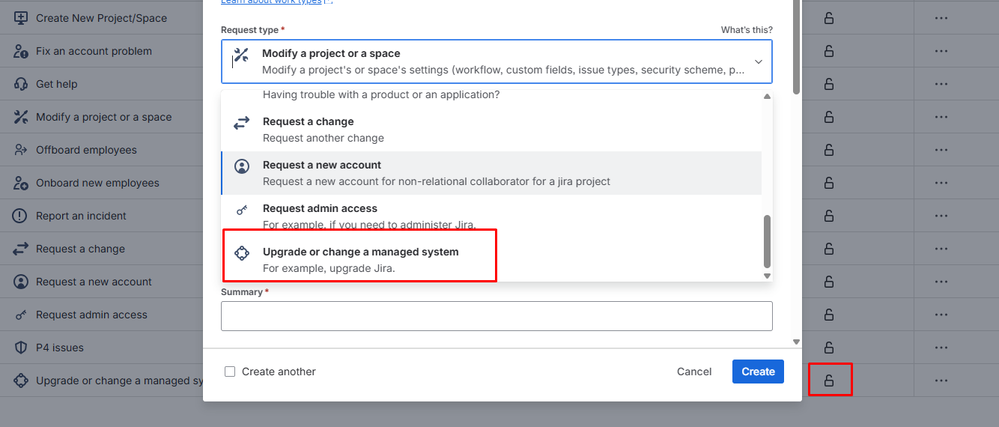Click the Fix an account problem row text
This screenshot has width=999, height=427.
pos(94,51)
